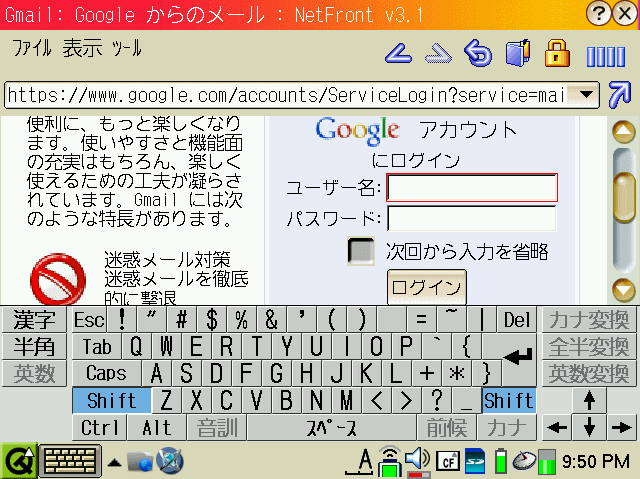
Task: Open the wireless network tray icon
Action: [389, 461]
